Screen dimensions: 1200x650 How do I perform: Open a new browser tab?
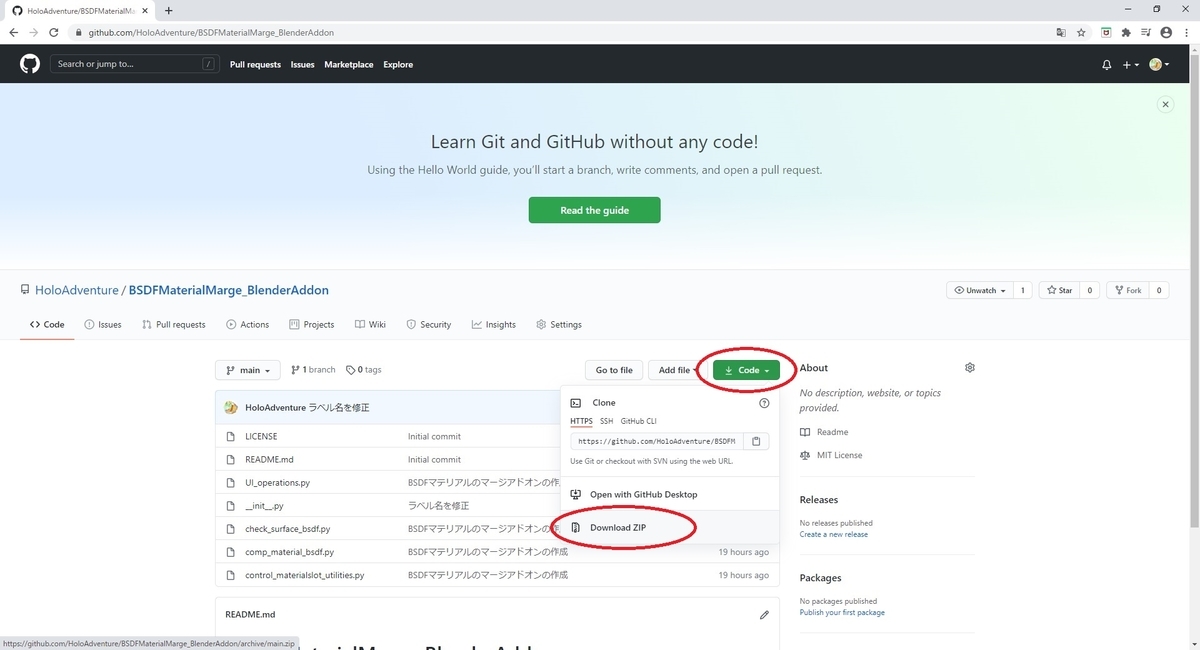click(x=168, y=10)
